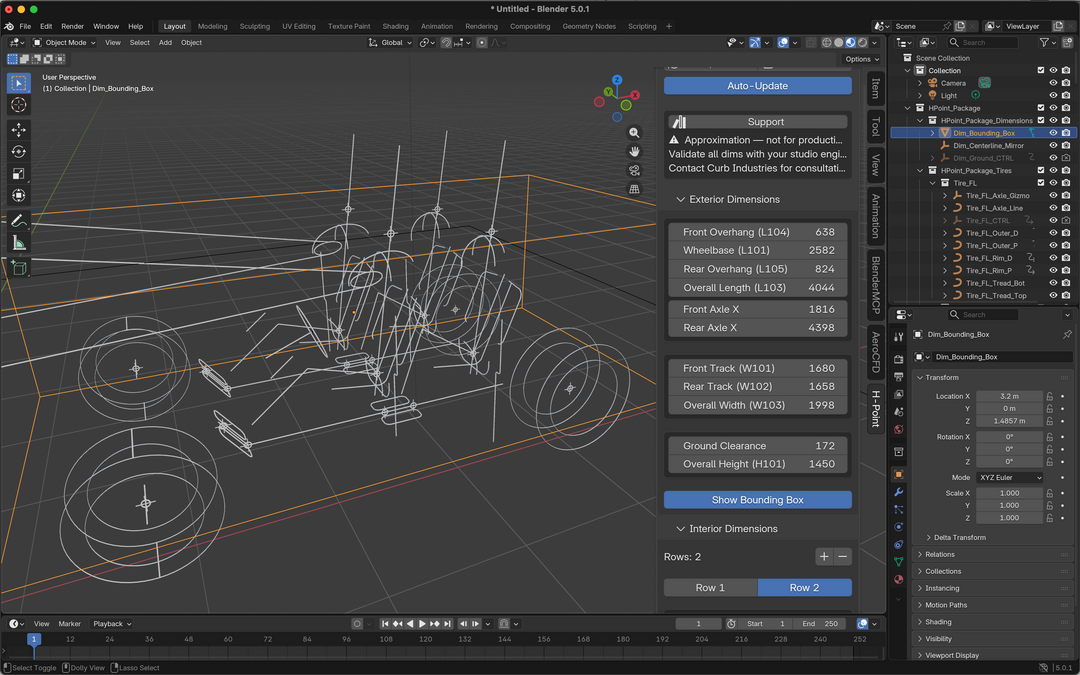Image resolution: width=1080 pixels, height=675 pixels.
Task: Hide the Light in the outliner
Action: (x=1053, y=95)
